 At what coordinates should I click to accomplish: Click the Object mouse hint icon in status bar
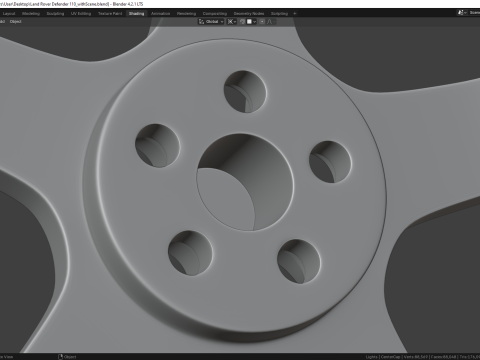click(x=61, y=357)
